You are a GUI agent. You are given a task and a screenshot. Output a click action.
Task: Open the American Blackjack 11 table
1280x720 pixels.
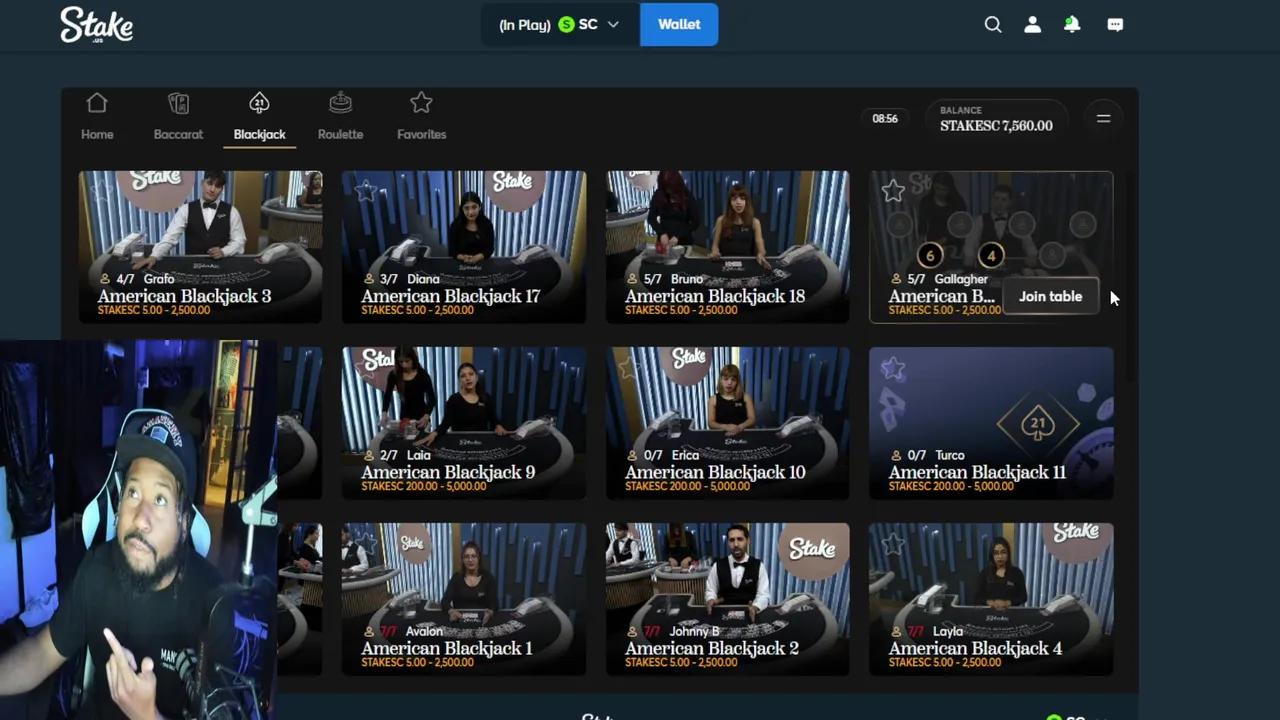pyautogui.click(x=991, y=423)
